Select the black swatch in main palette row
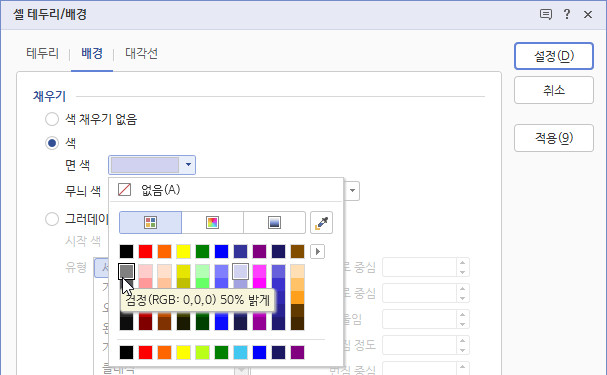Viewport: 607px width, 375px height. tap(127, 252)
